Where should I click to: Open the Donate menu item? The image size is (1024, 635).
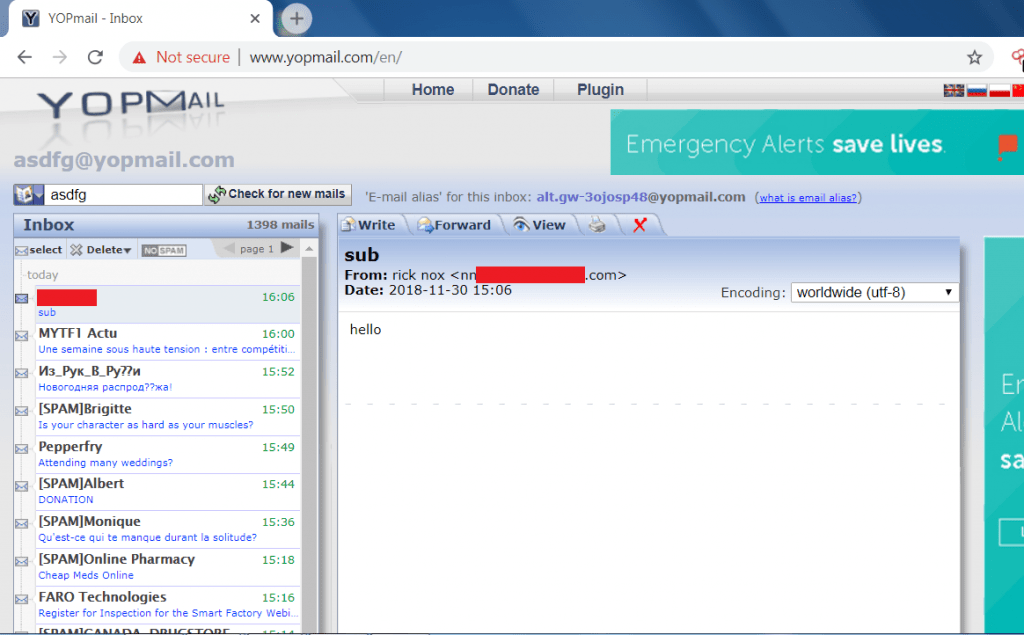click(513, 90)
